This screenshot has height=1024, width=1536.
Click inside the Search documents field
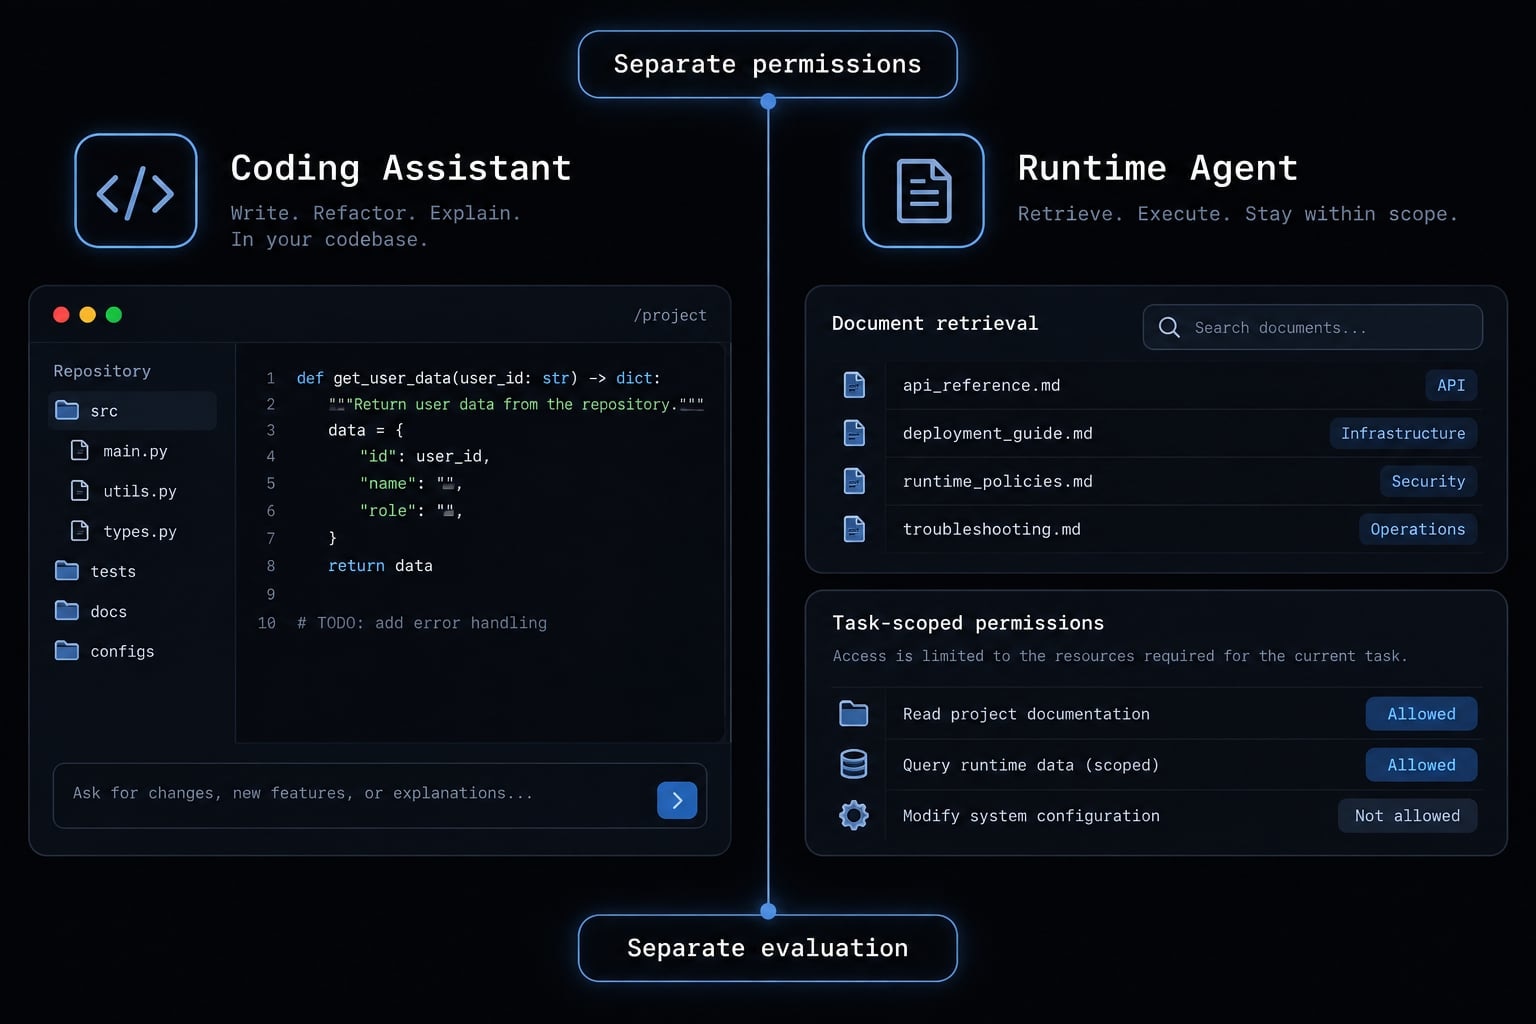coord(1312,327)
